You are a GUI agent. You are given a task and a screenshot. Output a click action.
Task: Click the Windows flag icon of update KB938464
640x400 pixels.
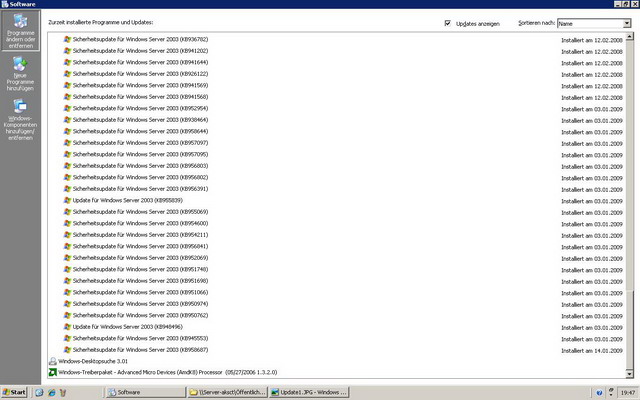coord(67,120)
